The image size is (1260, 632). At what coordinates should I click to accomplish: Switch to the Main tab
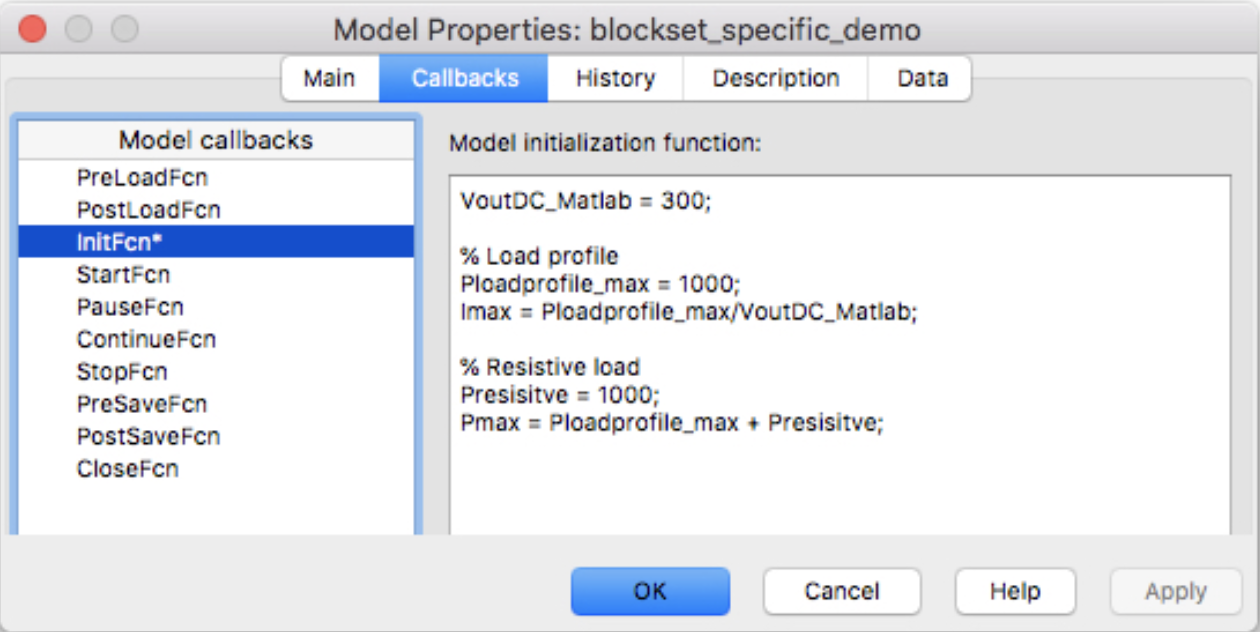(329, 79)
